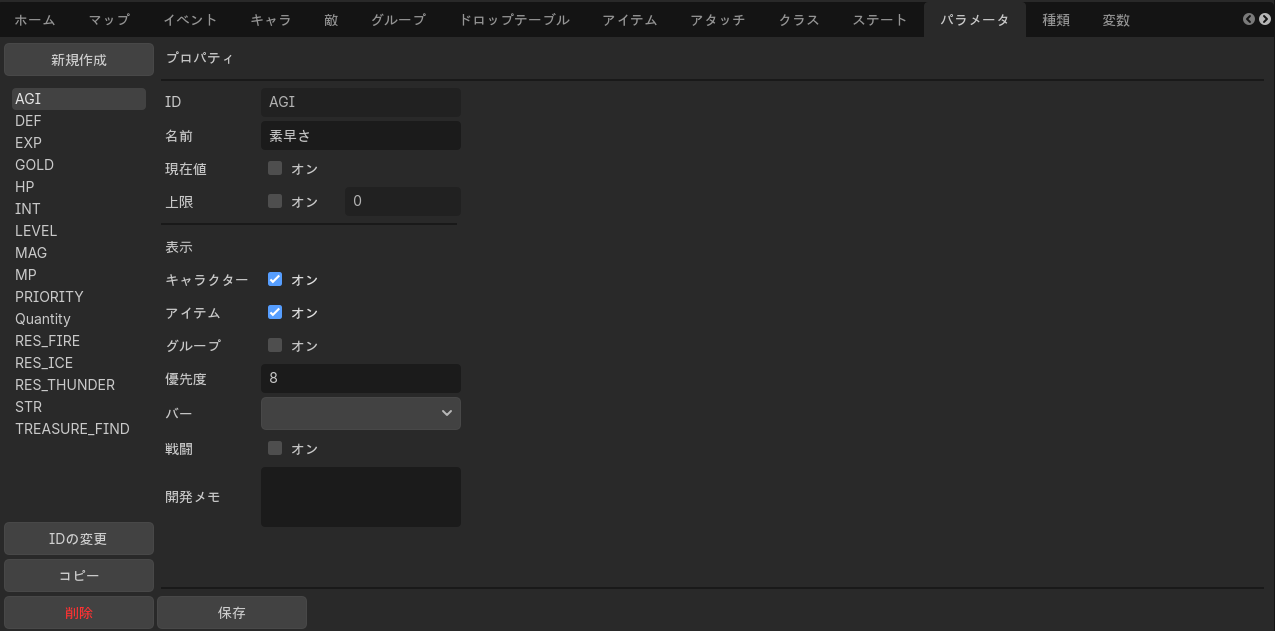Switch to the ホーム tab
The height and width of the screenshot is (631, 1275).
[x=35, y=20]
